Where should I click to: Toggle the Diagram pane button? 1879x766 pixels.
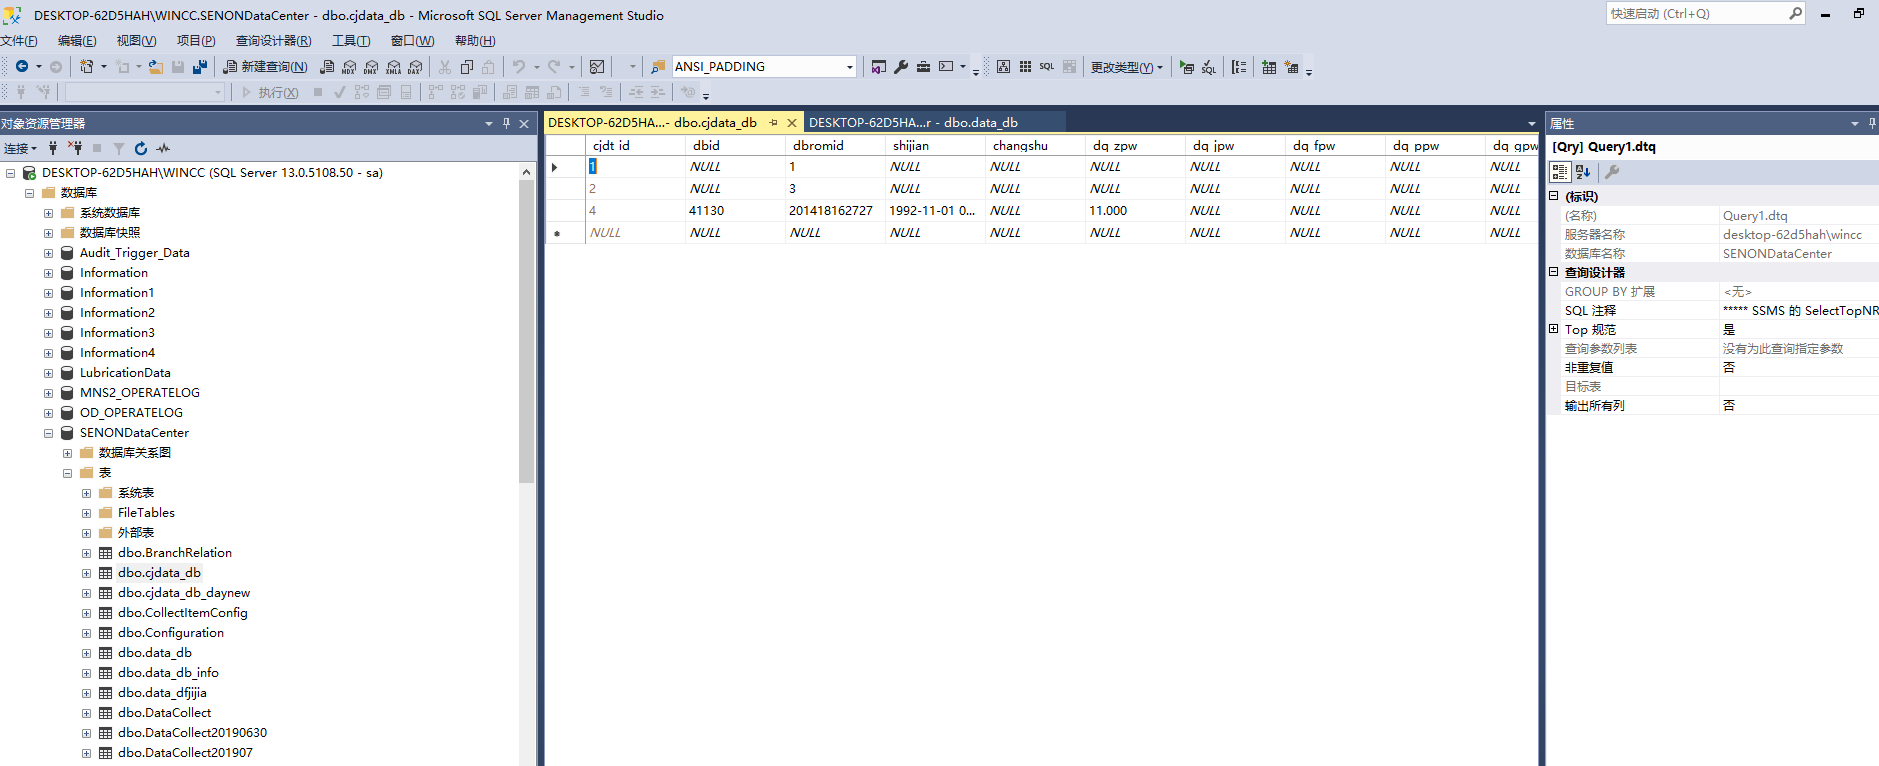tap(1003, 67)
